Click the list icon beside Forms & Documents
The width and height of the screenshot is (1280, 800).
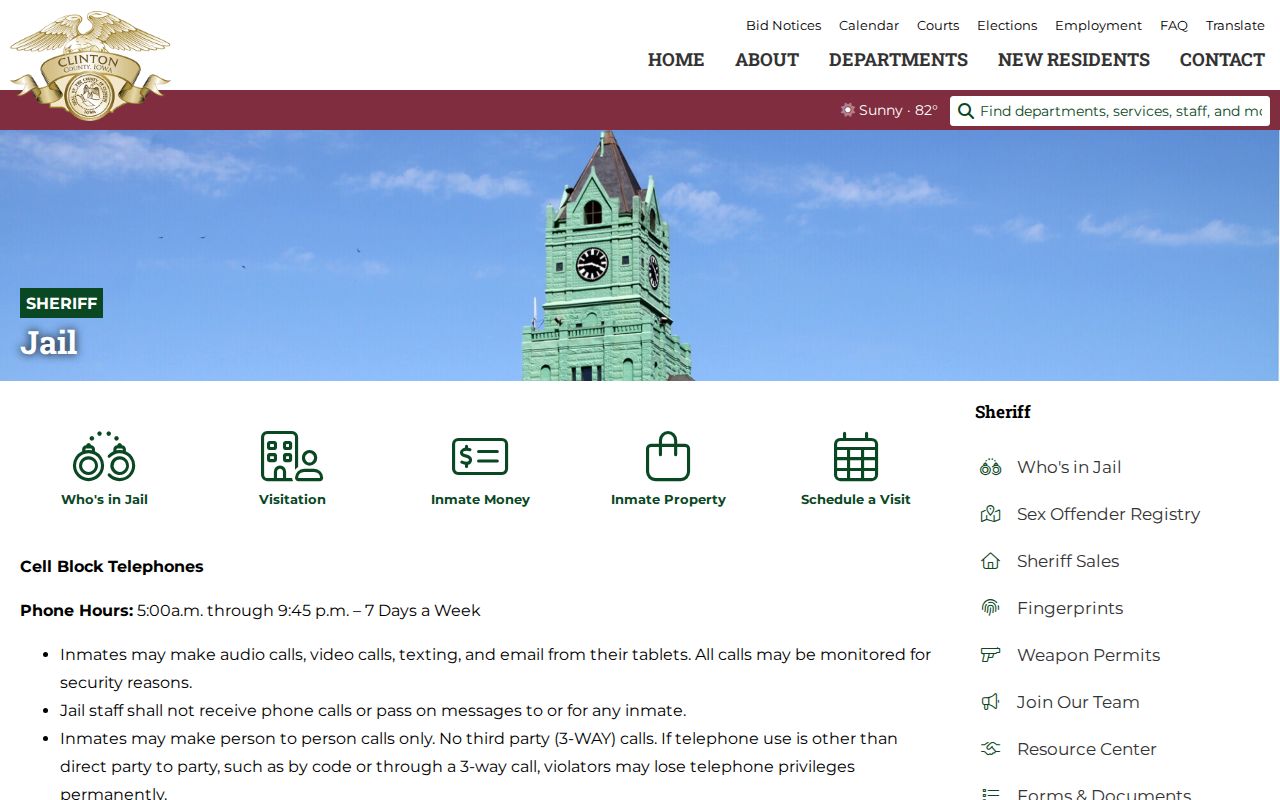tap(990, 795)
